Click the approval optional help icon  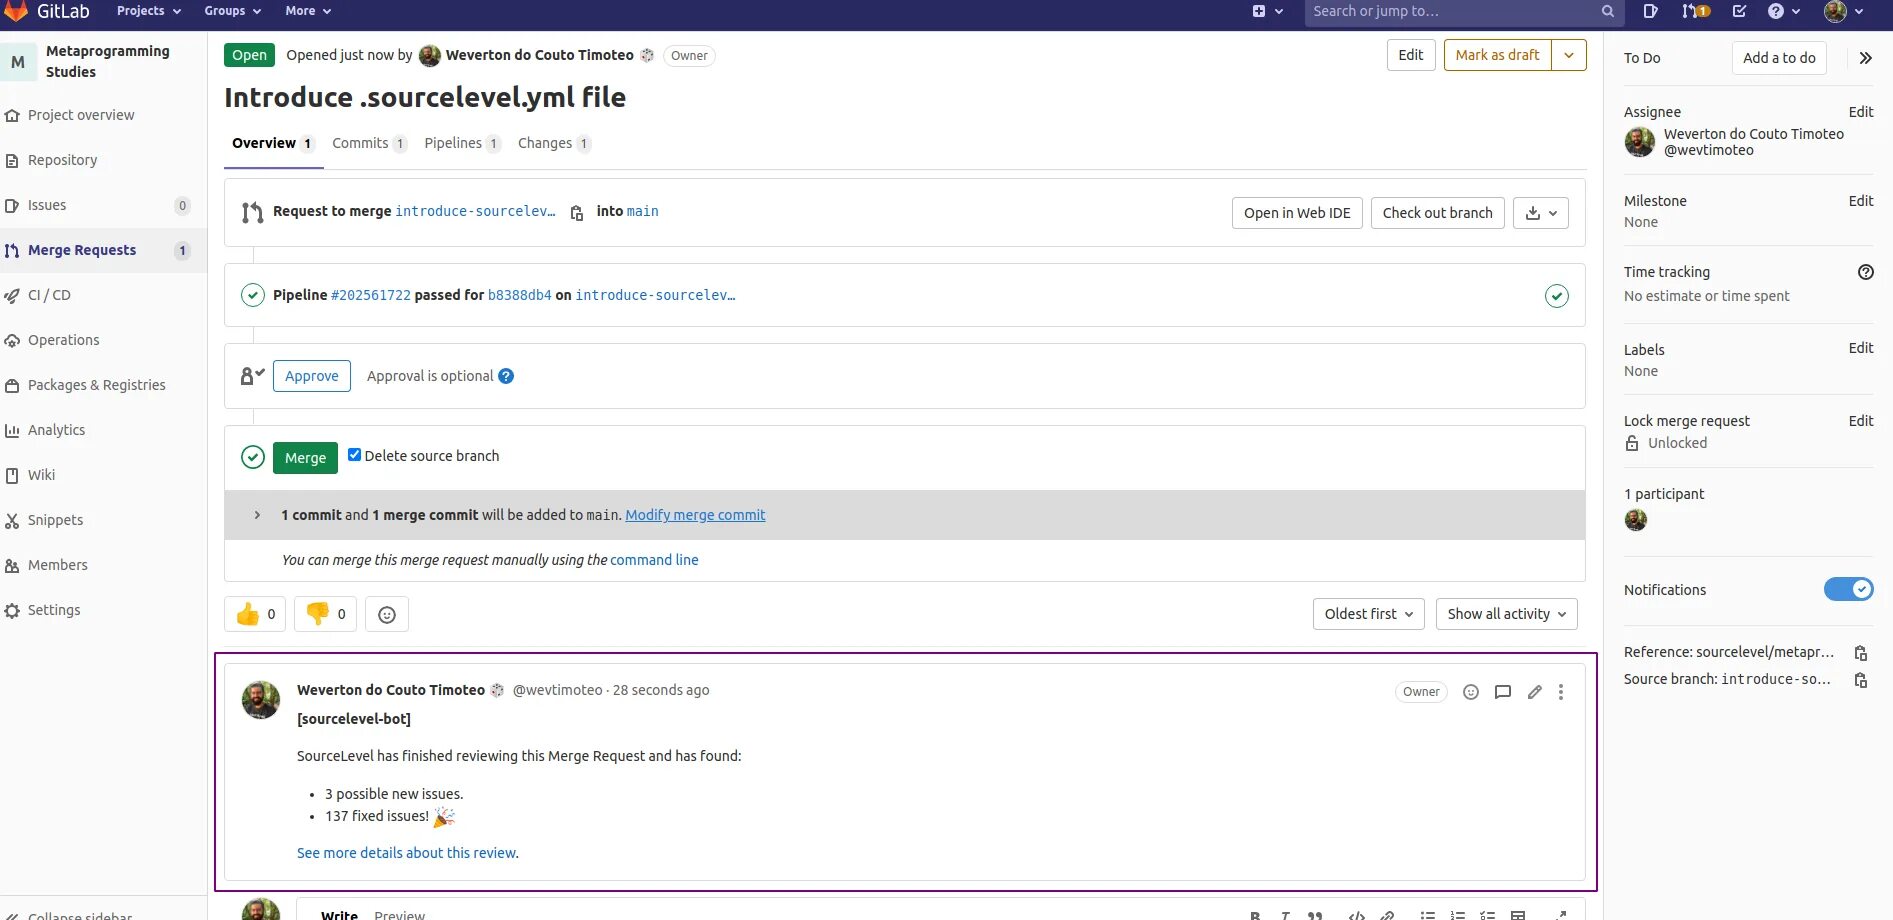(506, 376)
